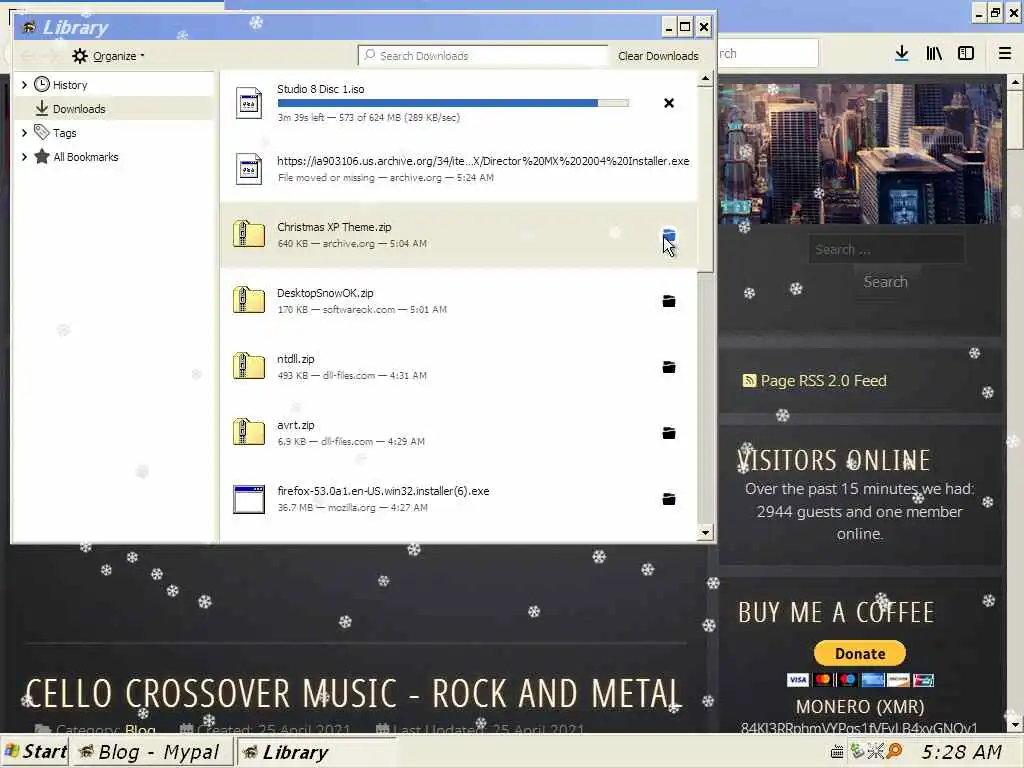The width and height of the screenshot is (1024, 768).
Task: Click the avrt.zip zip icon
Action: click(249, 432)
